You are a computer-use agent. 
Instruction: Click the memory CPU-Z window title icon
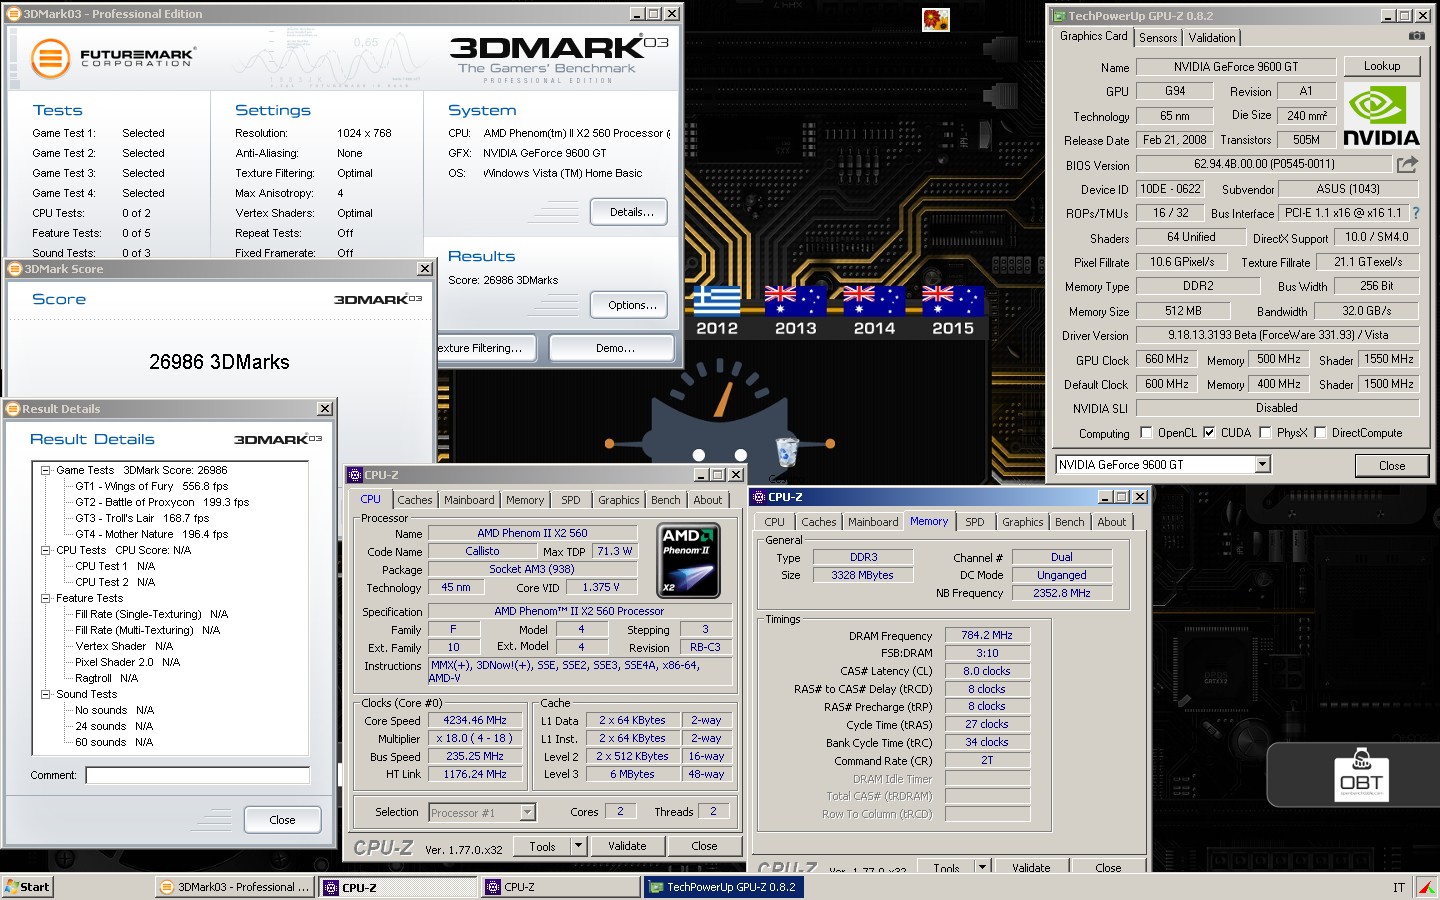point(759,497)
